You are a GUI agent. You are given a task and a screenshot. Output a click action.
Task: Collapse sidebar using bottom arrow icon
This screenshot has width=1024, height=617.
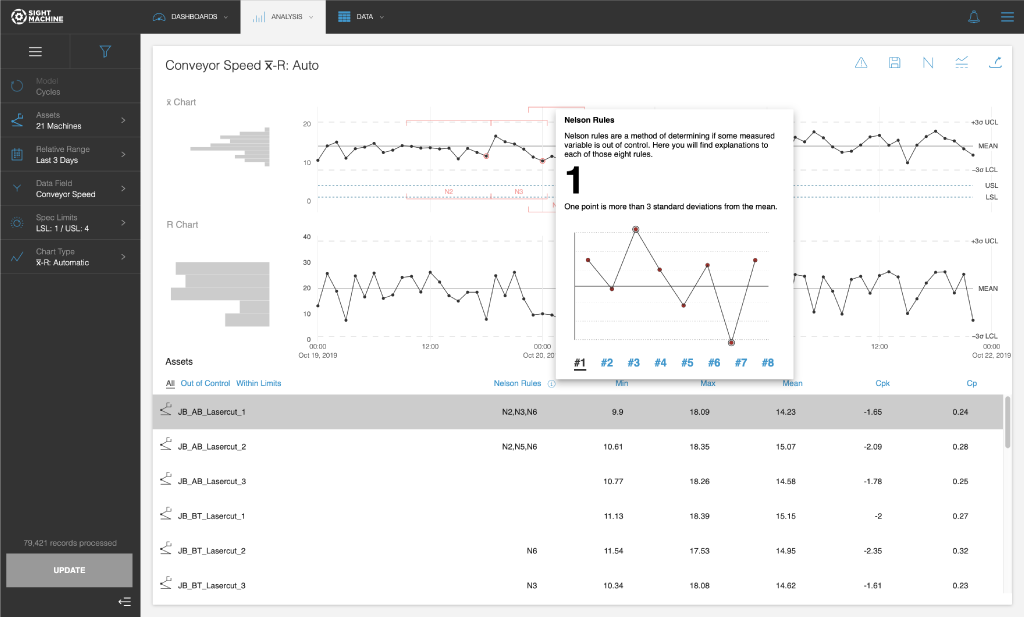124,601
